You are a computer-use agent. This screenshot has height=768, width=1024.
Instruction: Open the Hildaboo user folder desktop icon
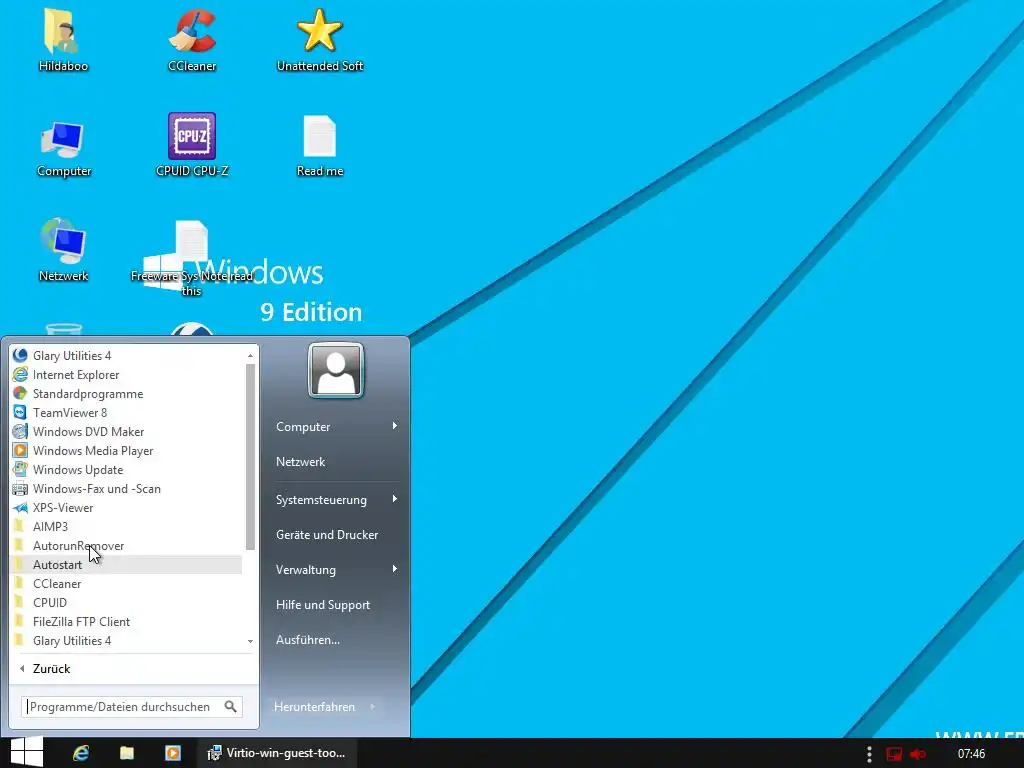click(63, 40)
